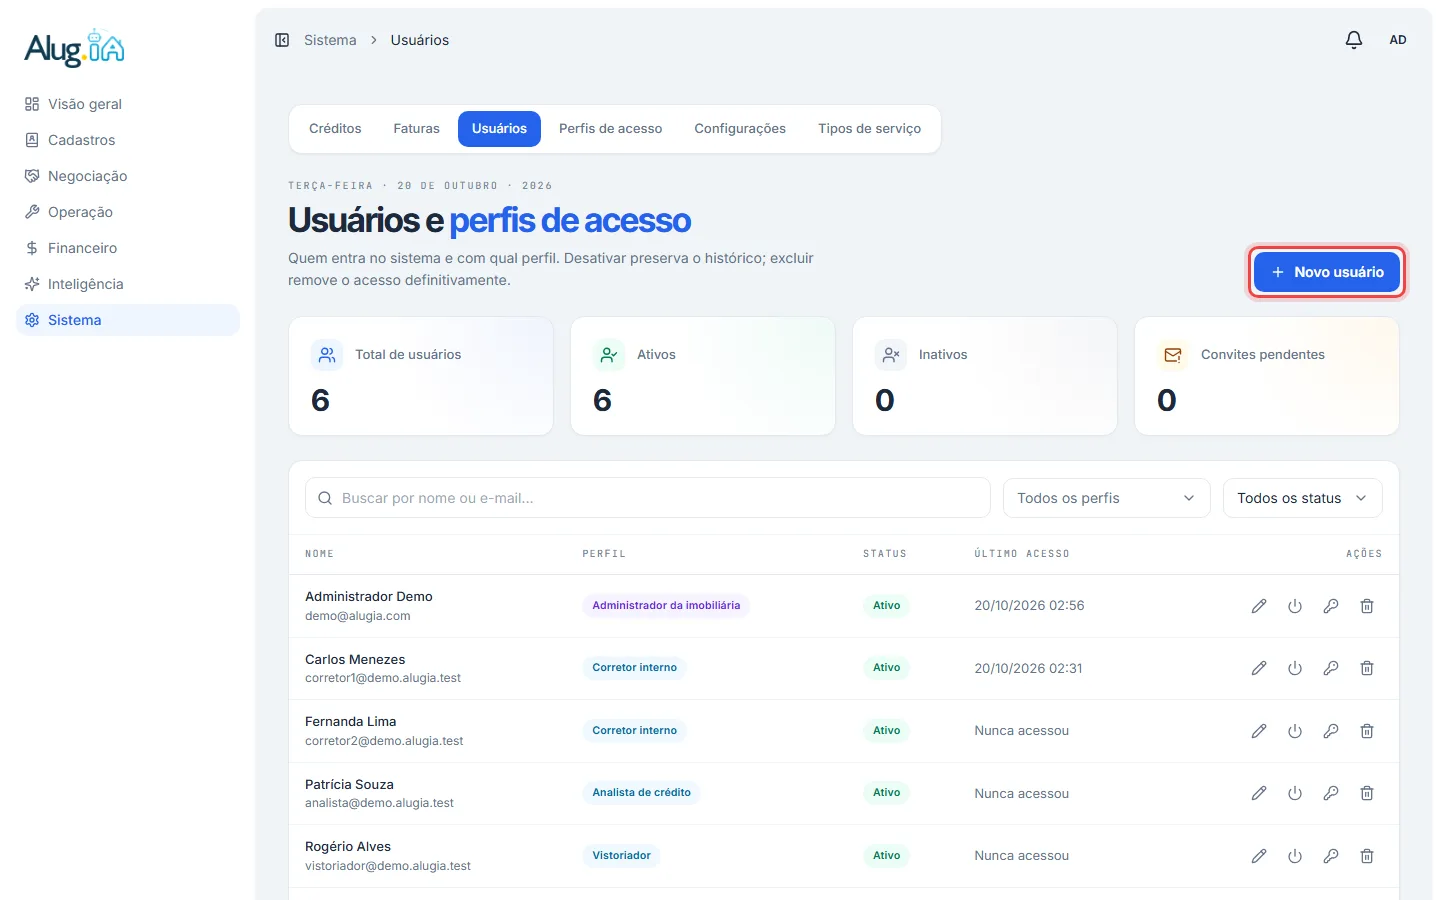Open Inteligência in the sidebar
The image size is (1440, 900).
click(x=128, y=284)
